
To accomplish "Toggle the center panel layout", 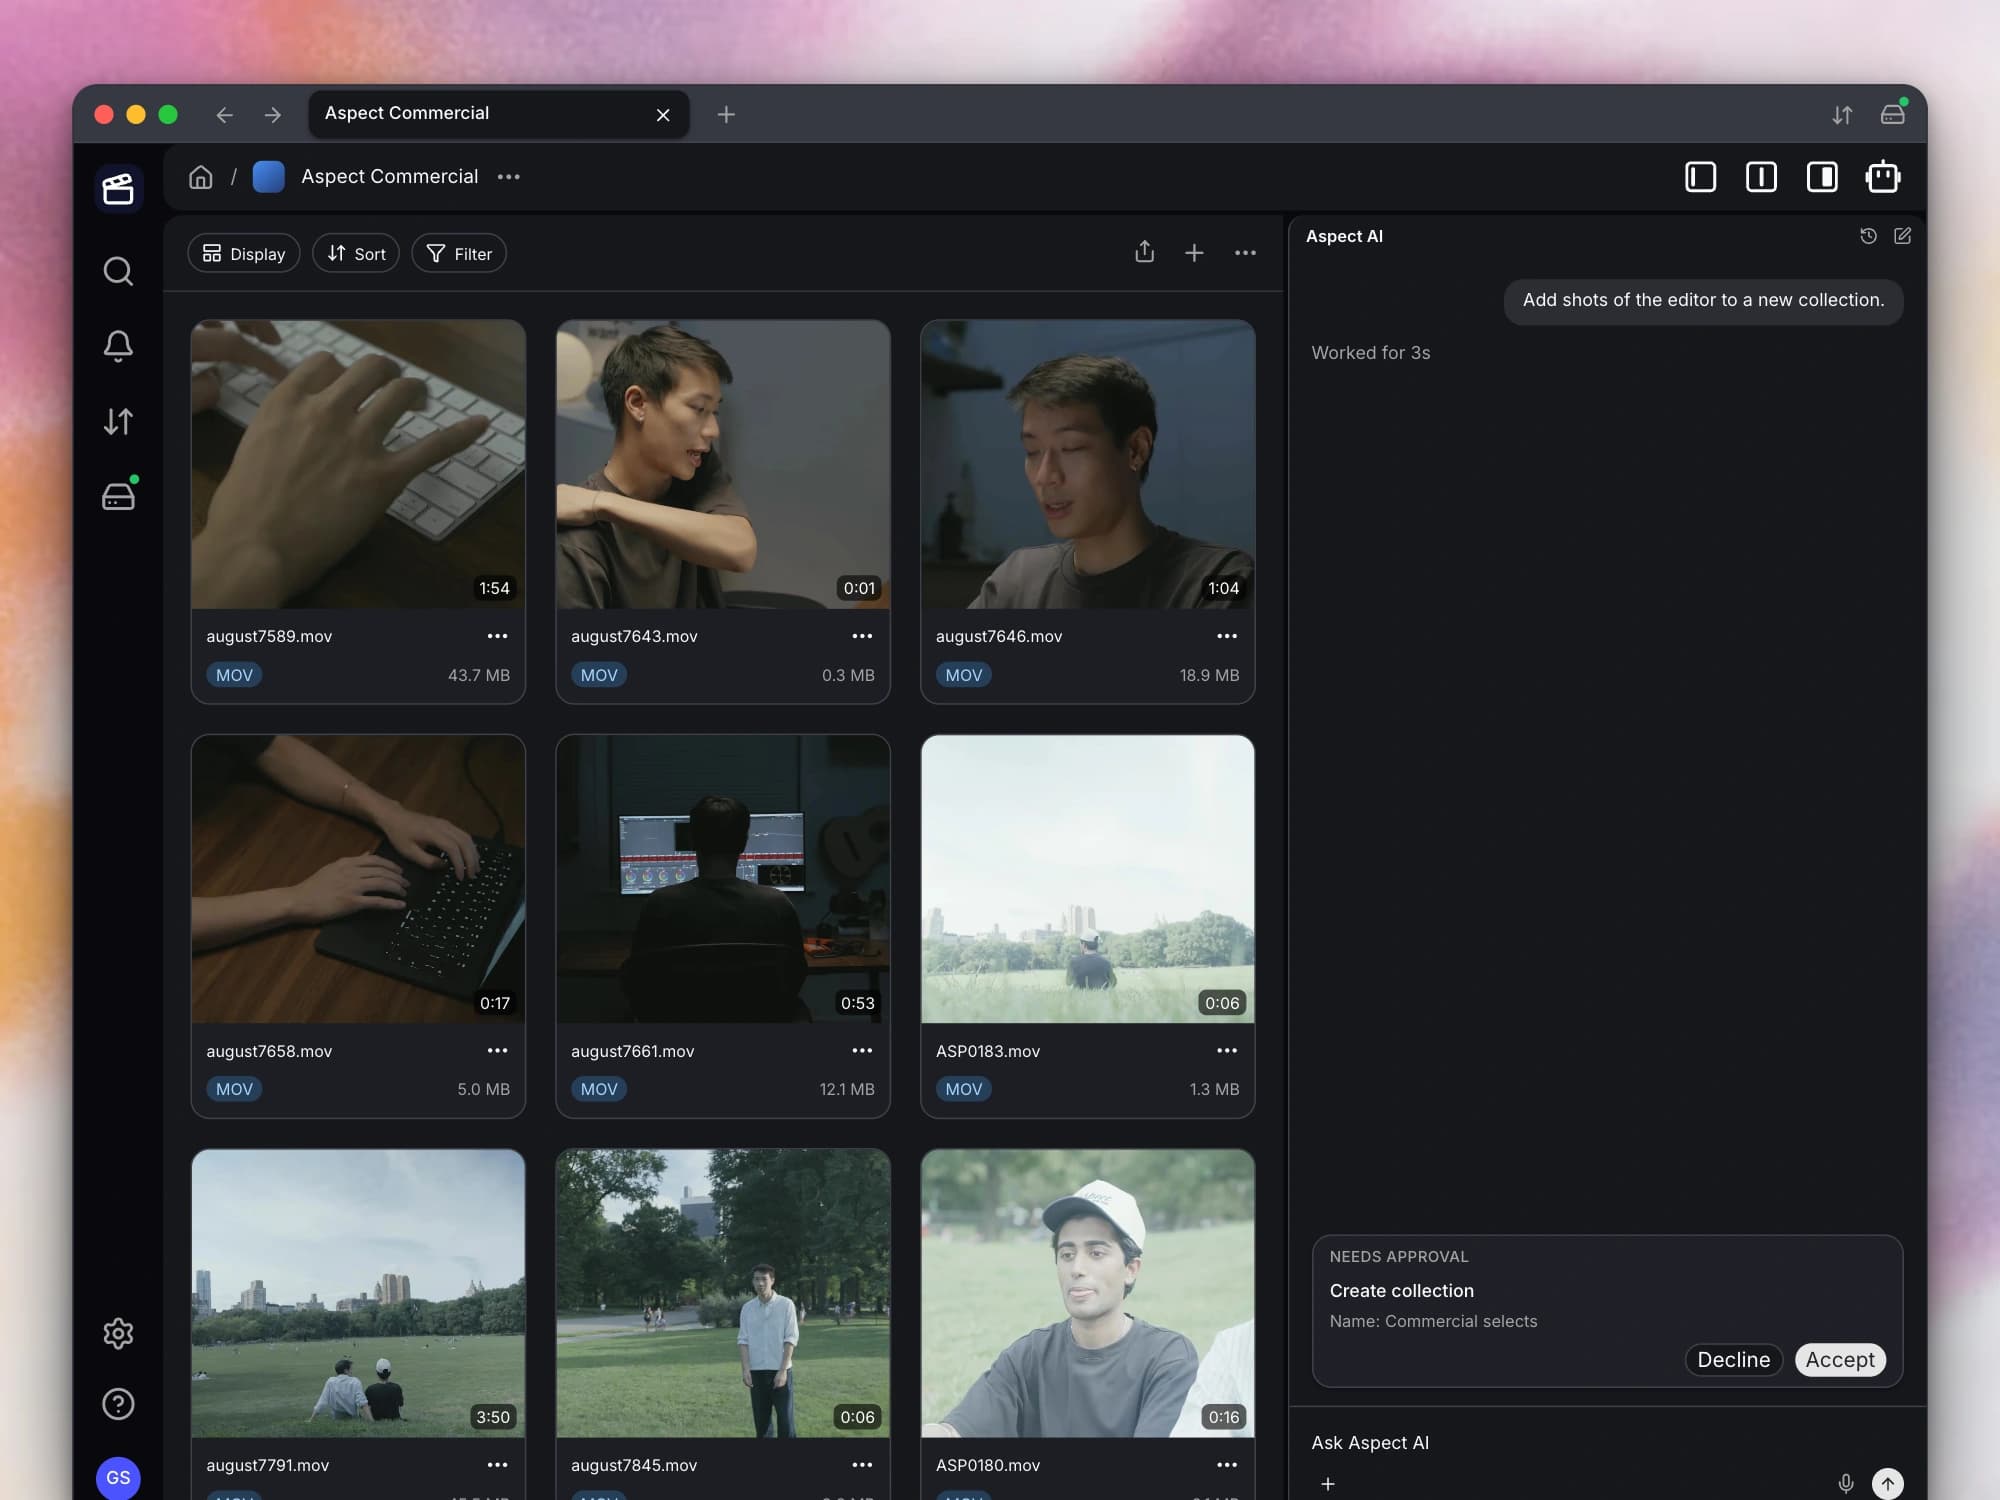I will click(x=1761, y=177).
